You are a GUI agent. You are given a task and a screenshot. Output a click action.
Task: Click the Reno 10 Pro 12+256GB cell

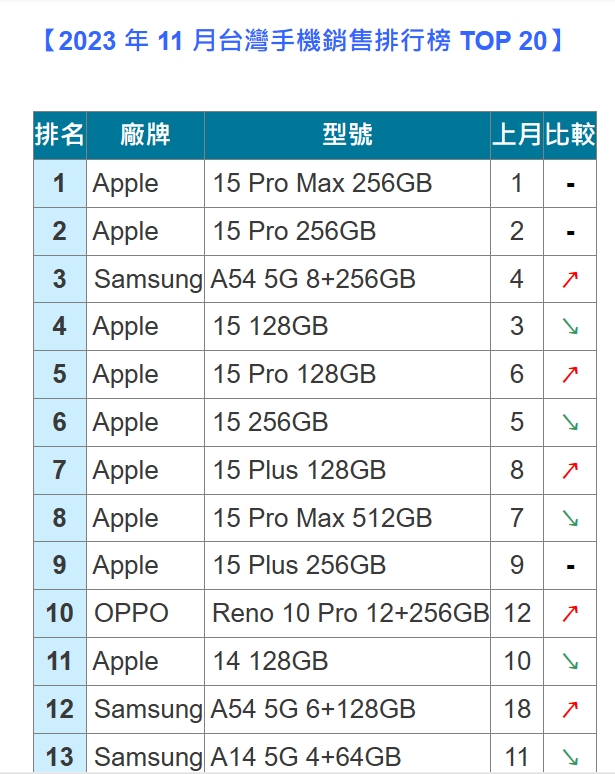[x=350, y=613]
